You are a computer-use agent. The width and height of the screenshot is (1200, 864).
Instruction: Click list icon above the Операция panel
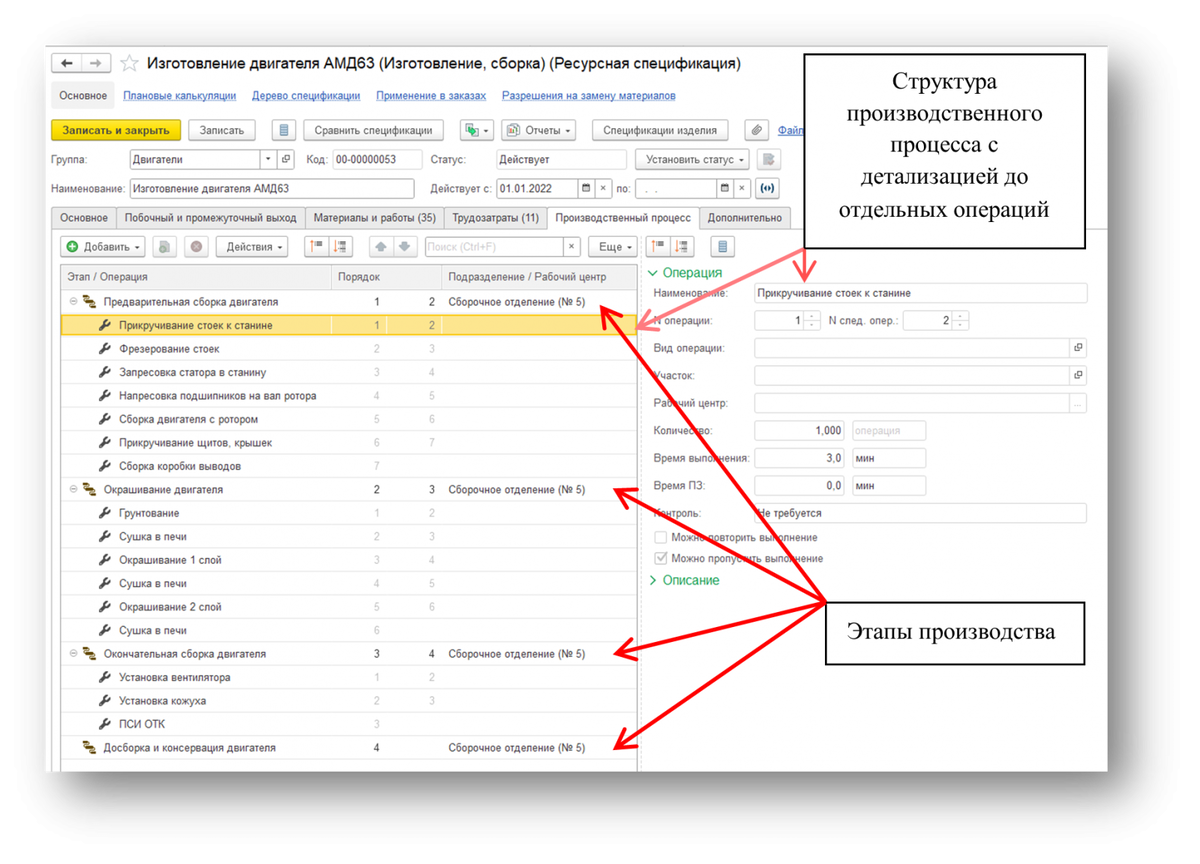click(723, 246)
